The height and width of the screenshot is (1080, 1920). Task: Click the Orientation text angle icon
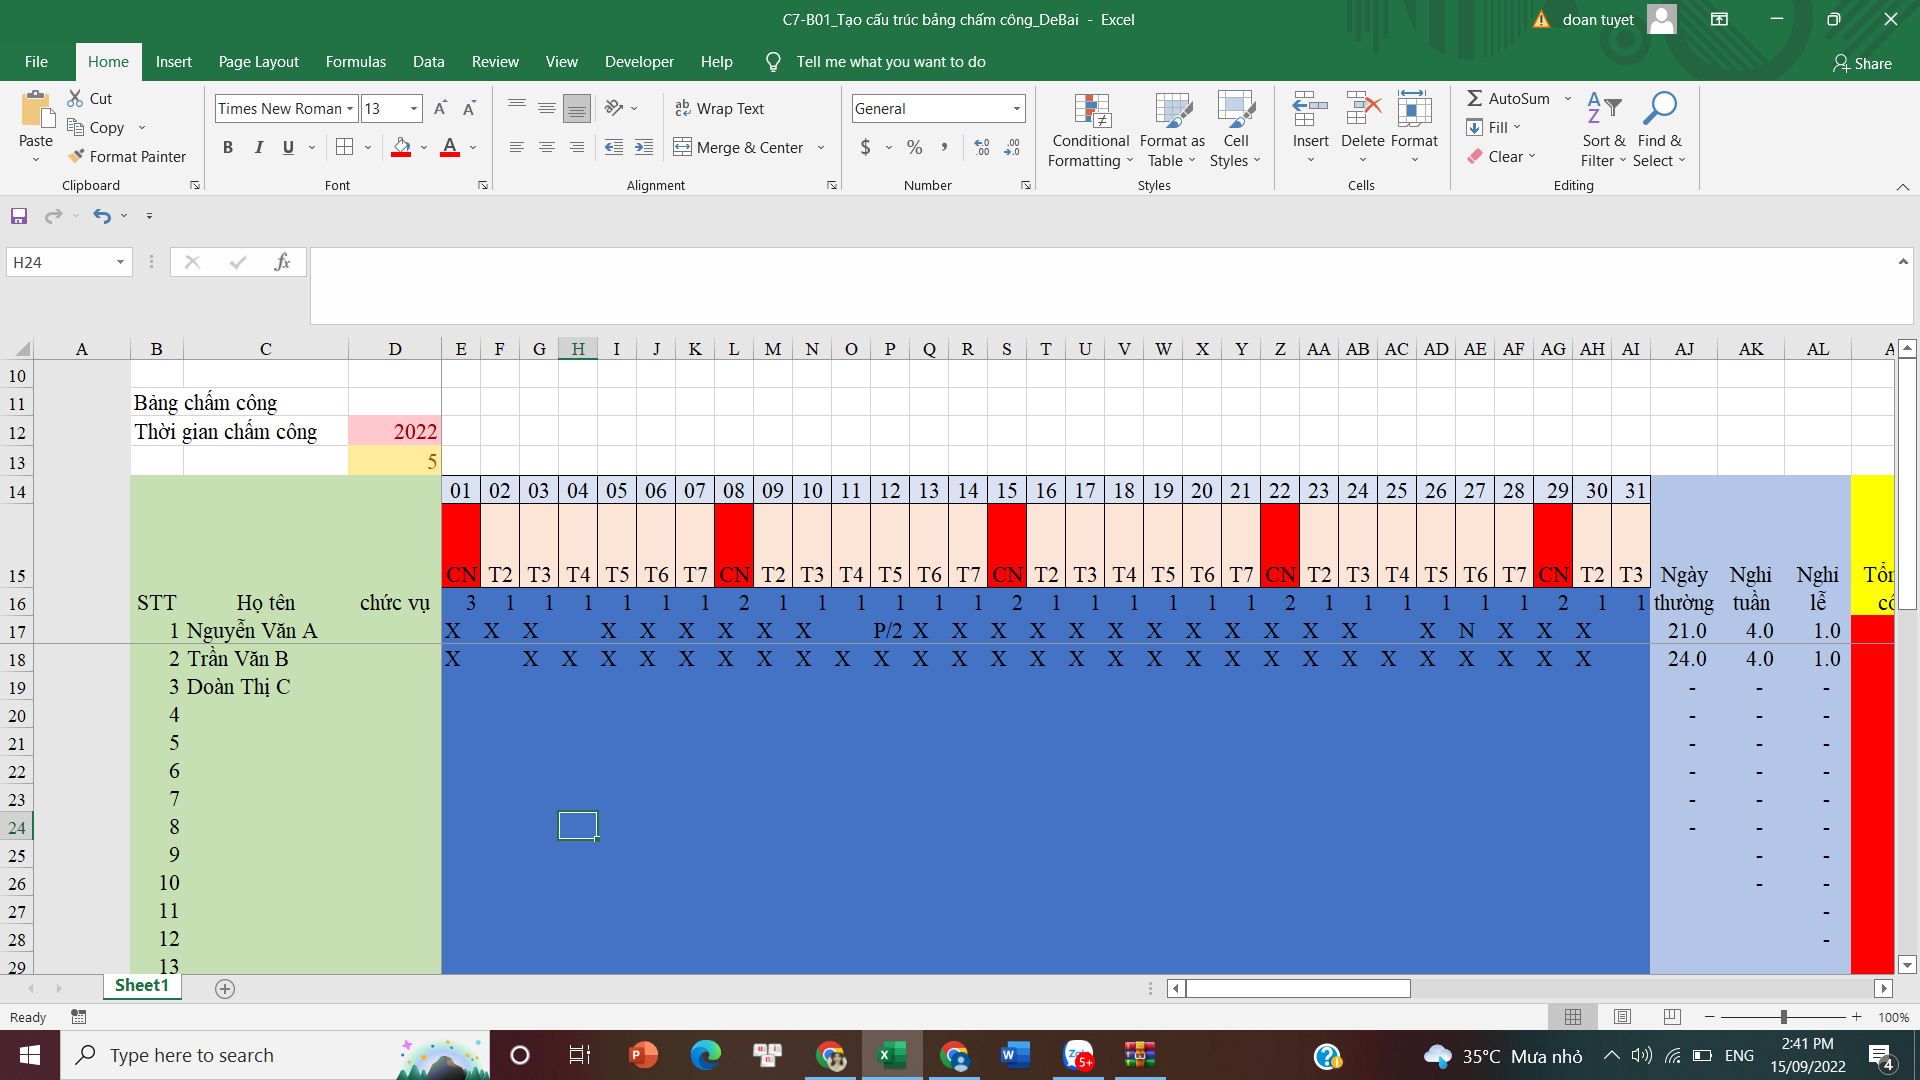click(x=614, y=108)
